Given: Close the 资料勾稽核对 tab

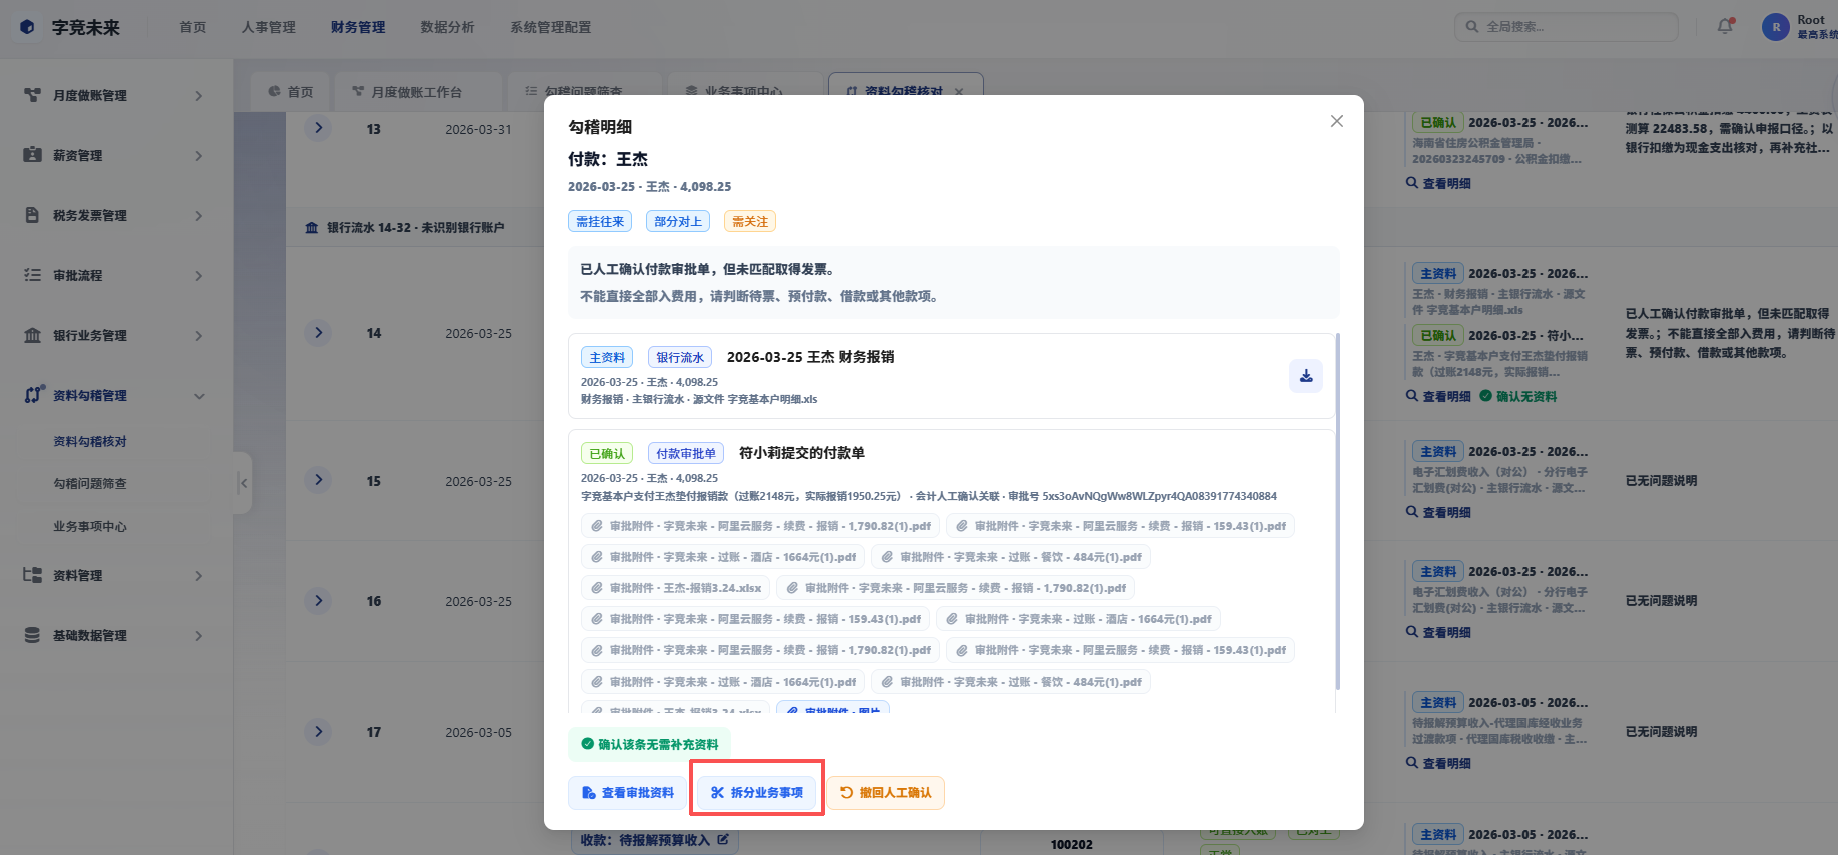Looking at the screenshot, I should [959, 91].
